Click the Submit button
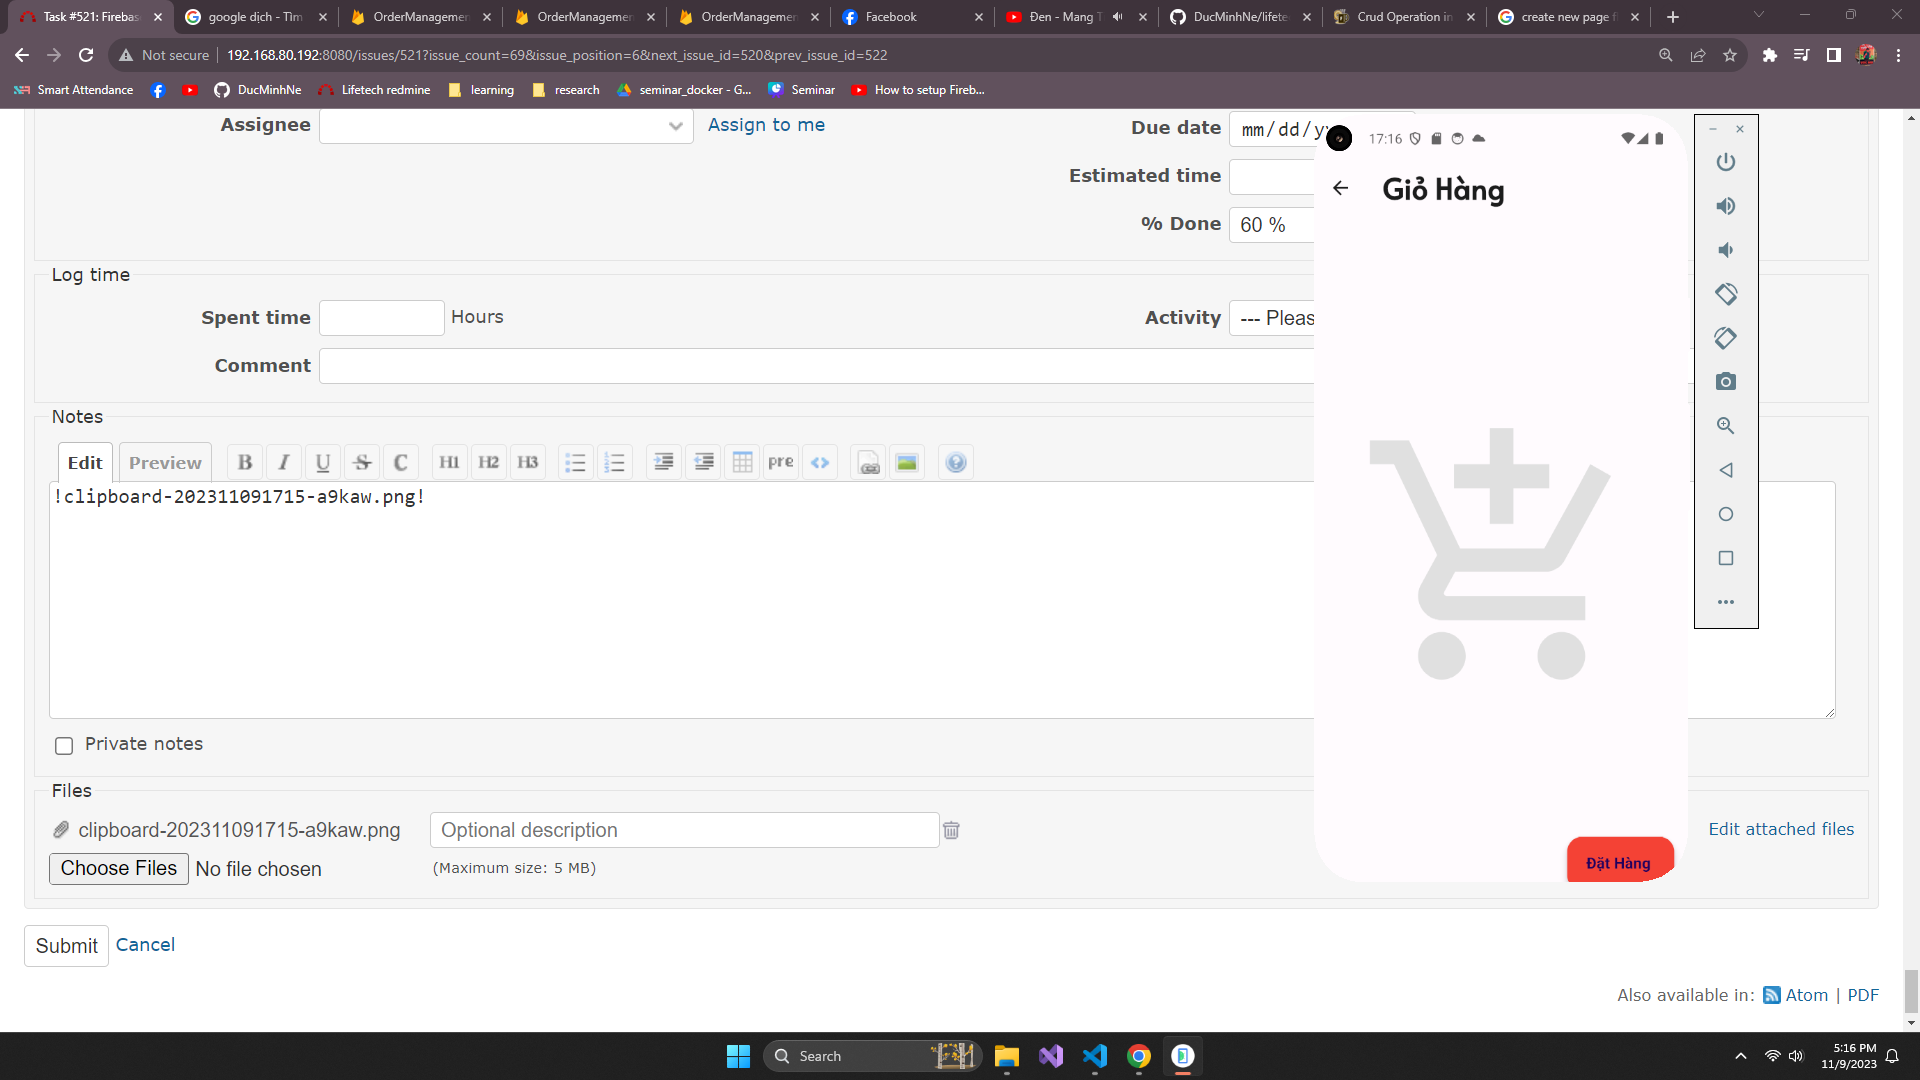 coord(66,946)
